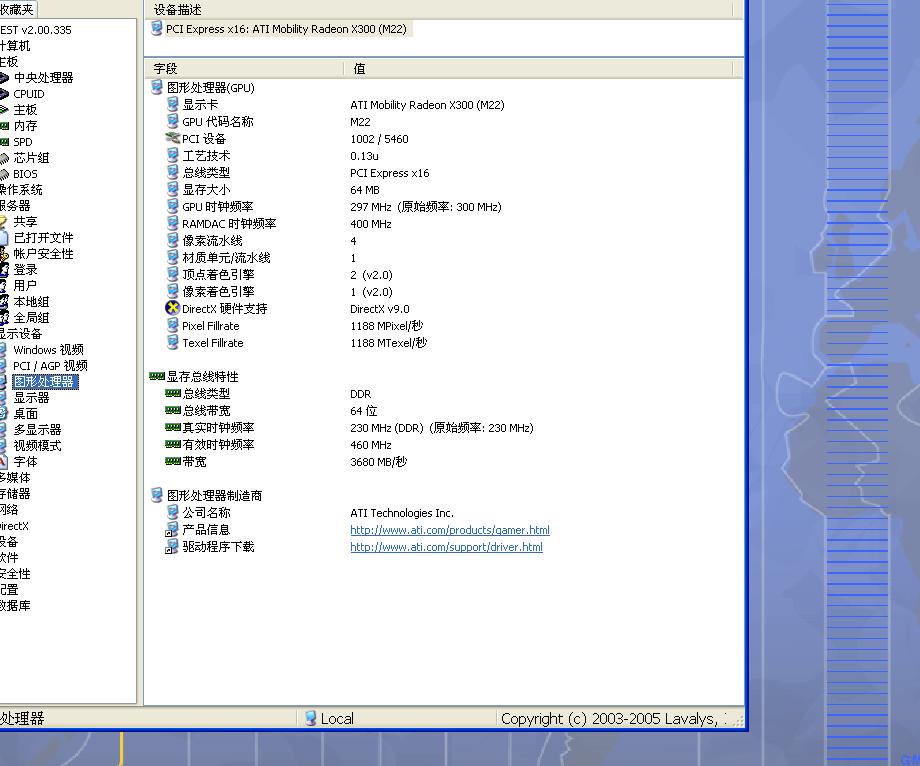
Task: Click the 产品信息 link icon
Action: pyautogui.click(x=171, y=530)
